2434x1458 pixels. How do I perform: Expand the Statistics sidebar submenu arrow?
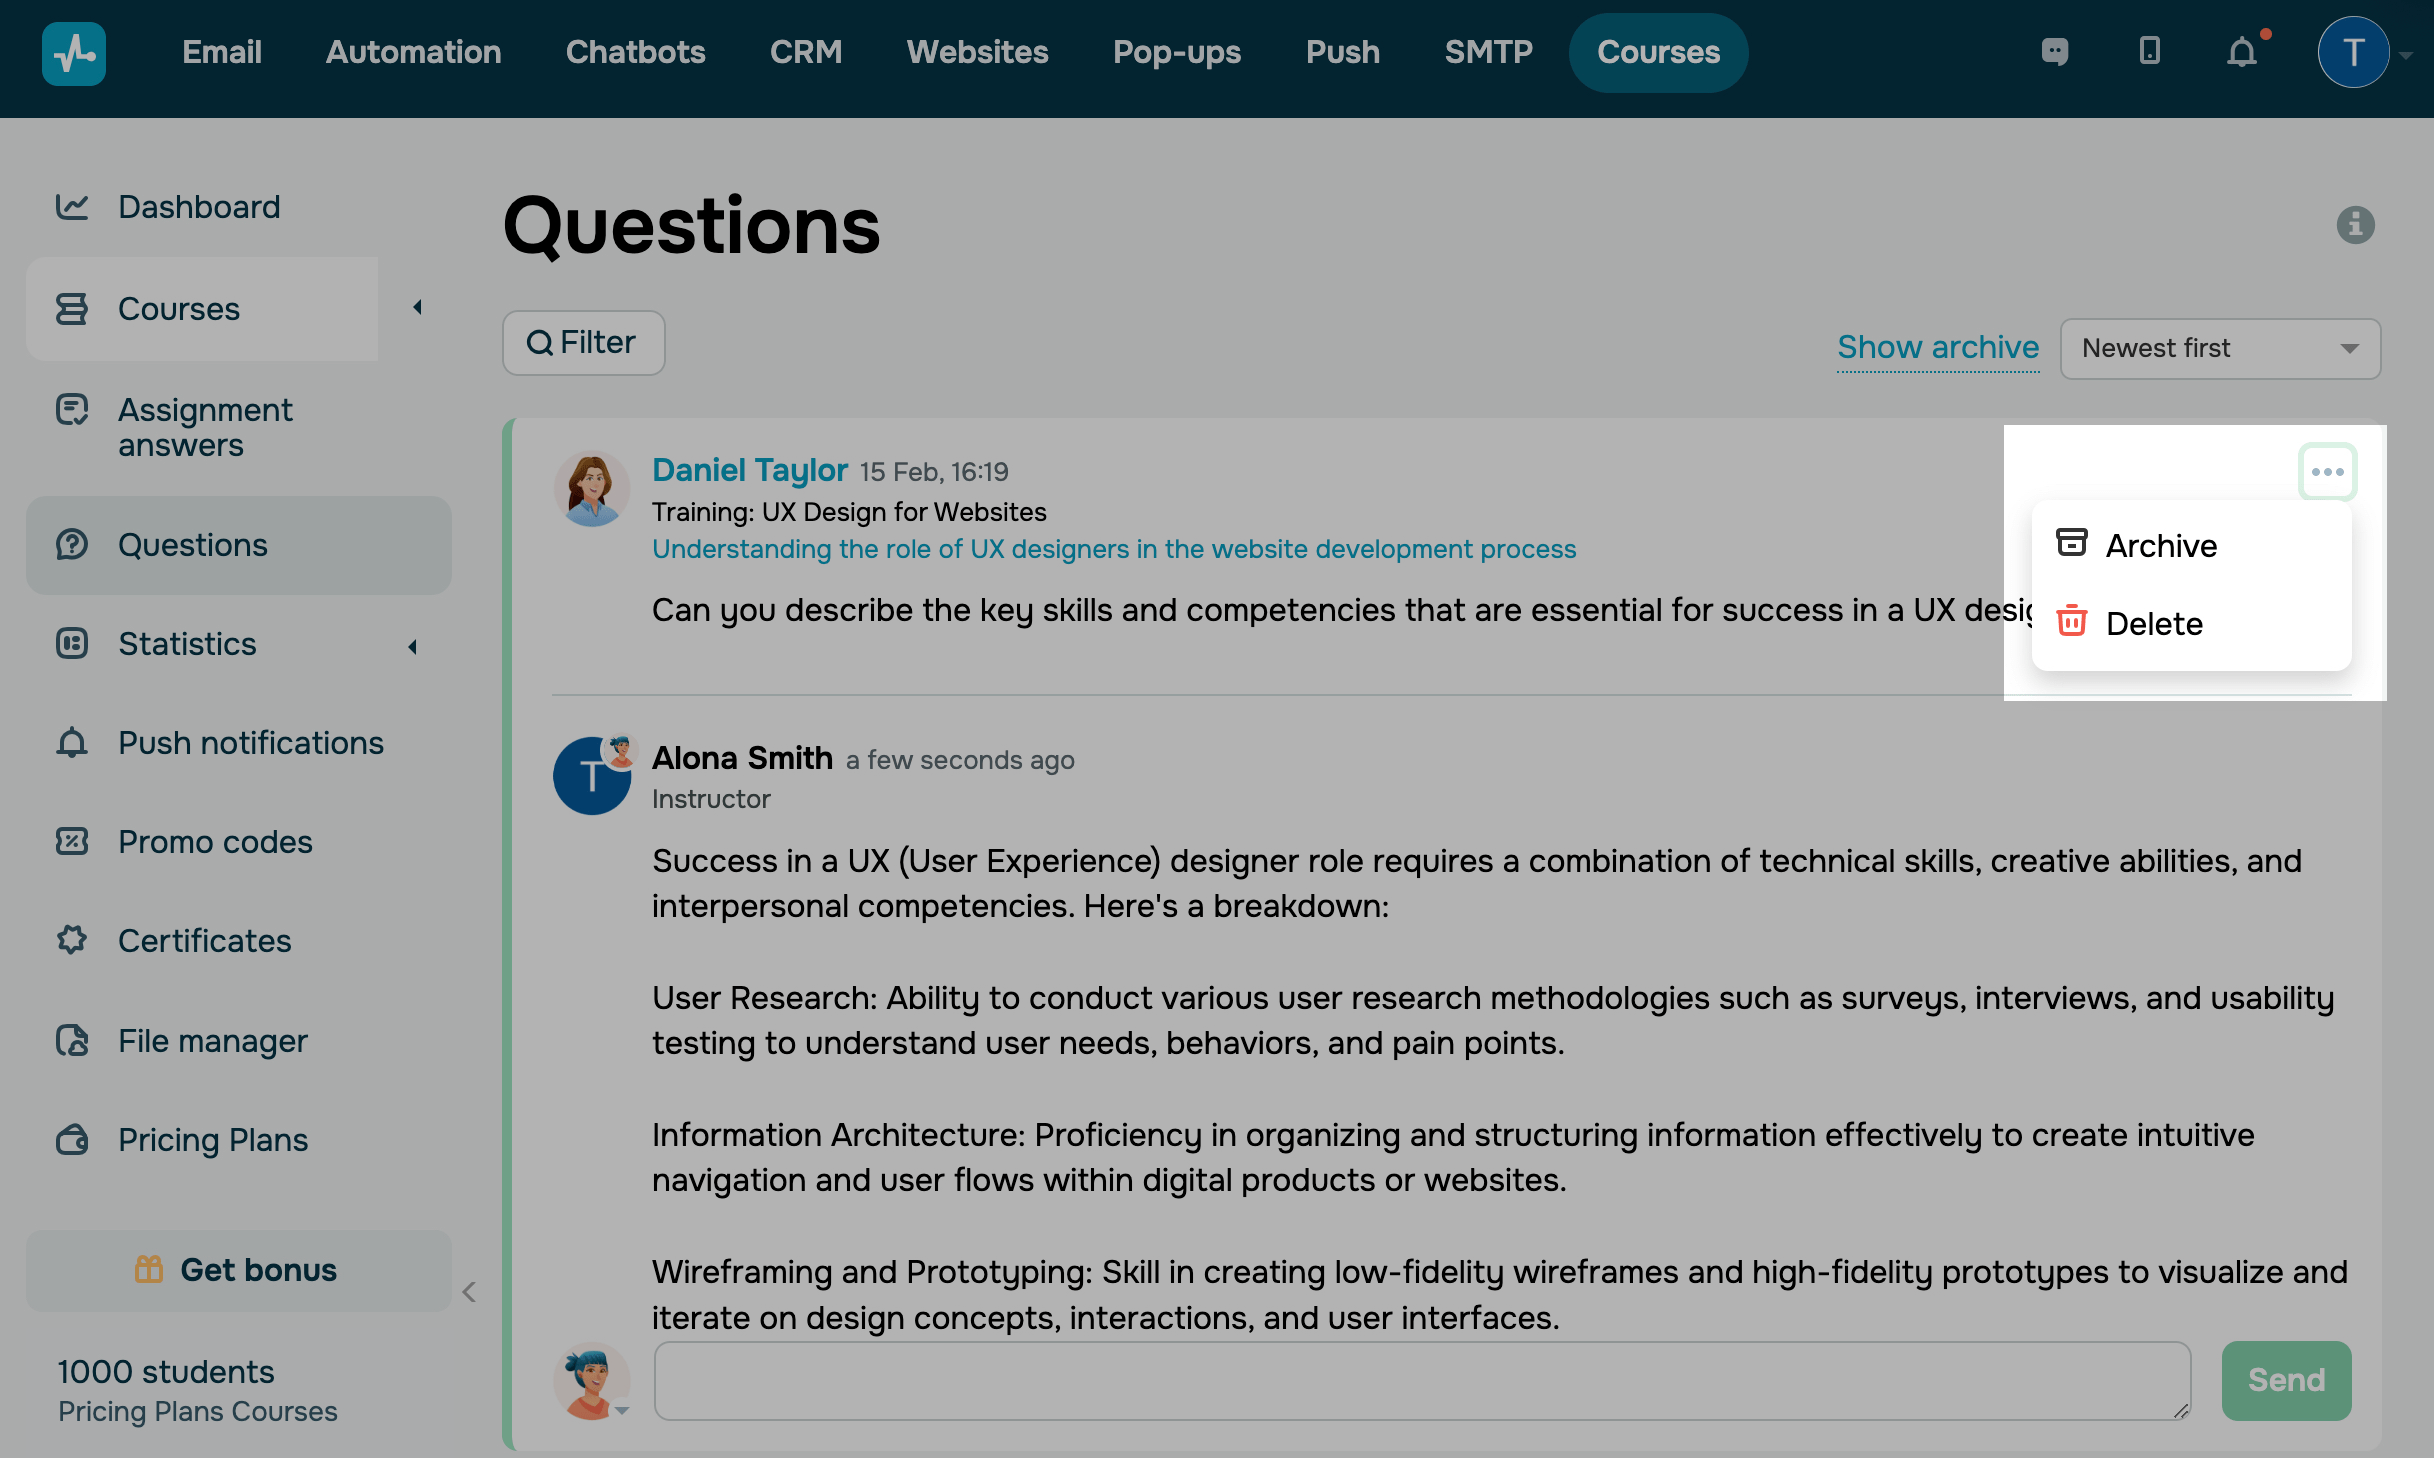413,647
